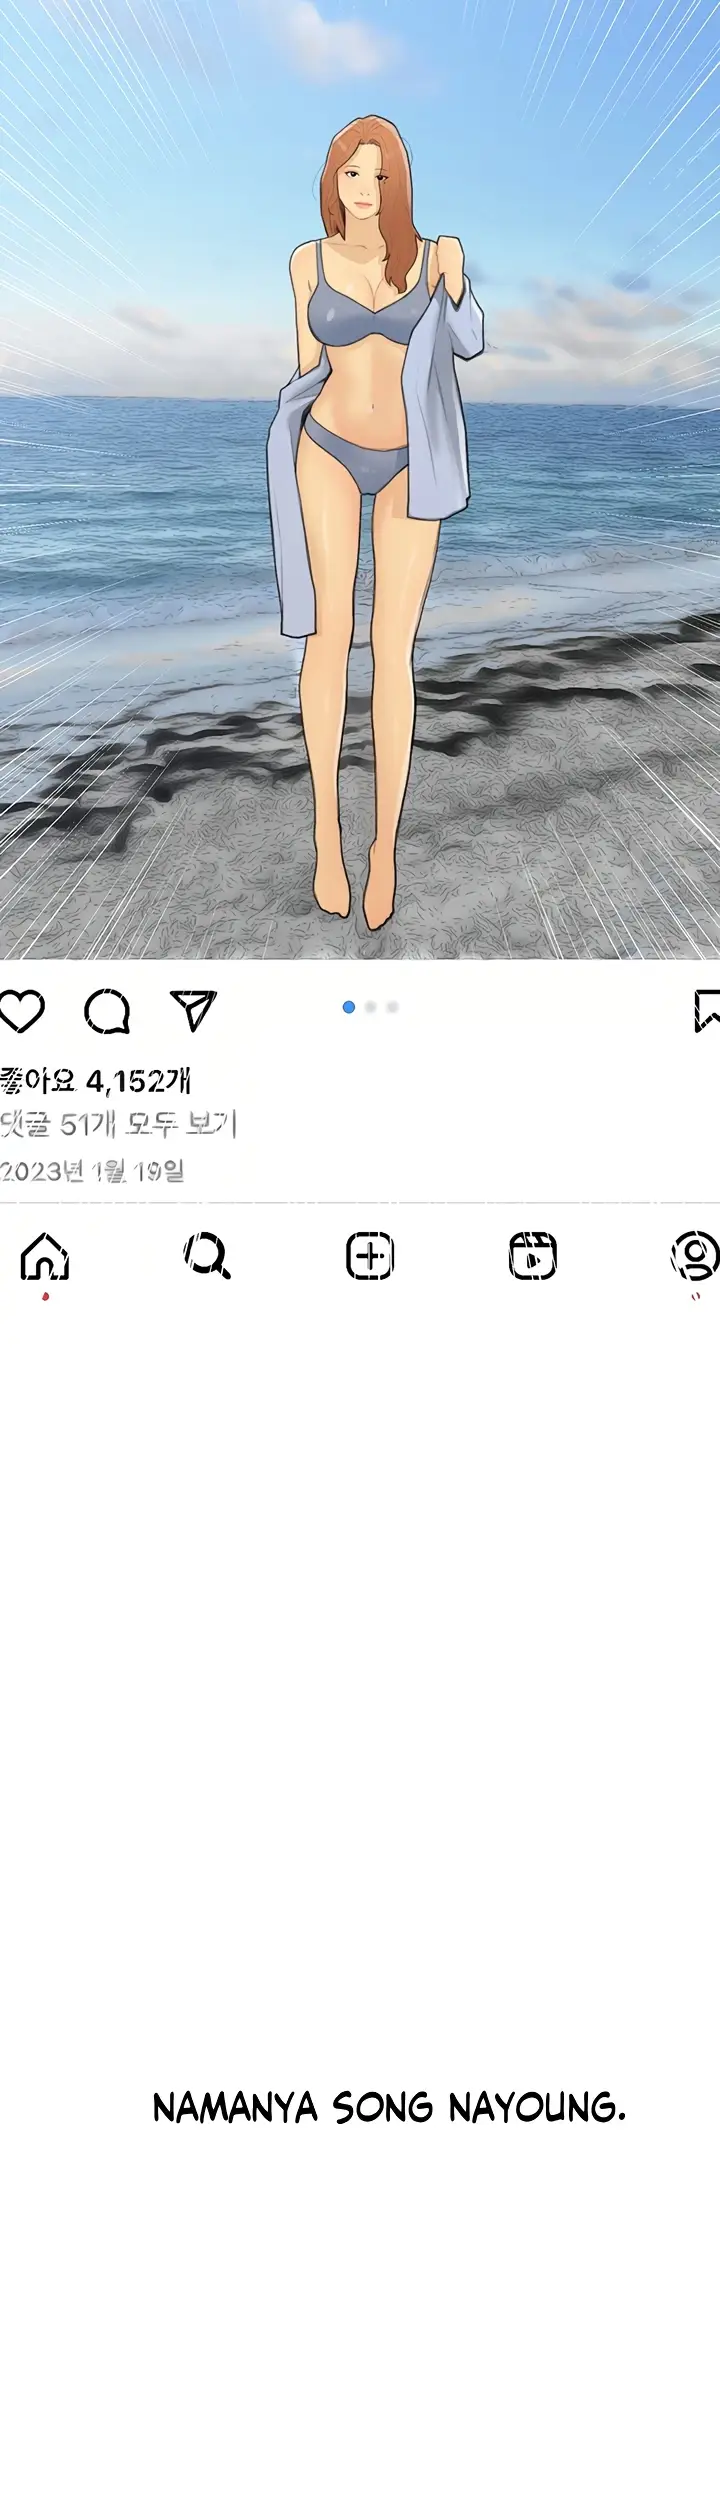The height and width of the screenshot is (2500, 720).
Task: Save post using bookmark icon
Action: click(707, 1010)
